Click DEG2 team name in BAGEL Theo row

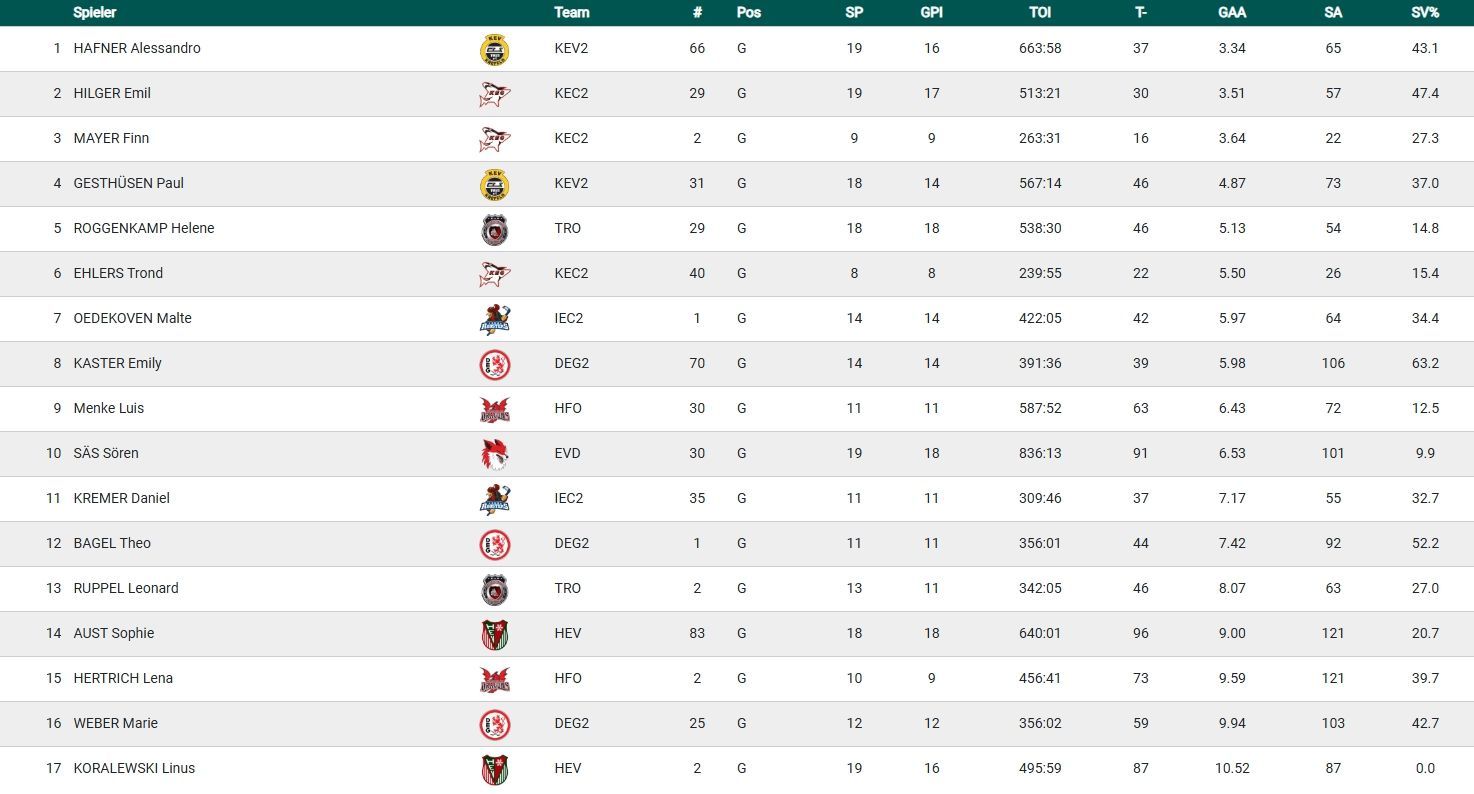(572, 543)
